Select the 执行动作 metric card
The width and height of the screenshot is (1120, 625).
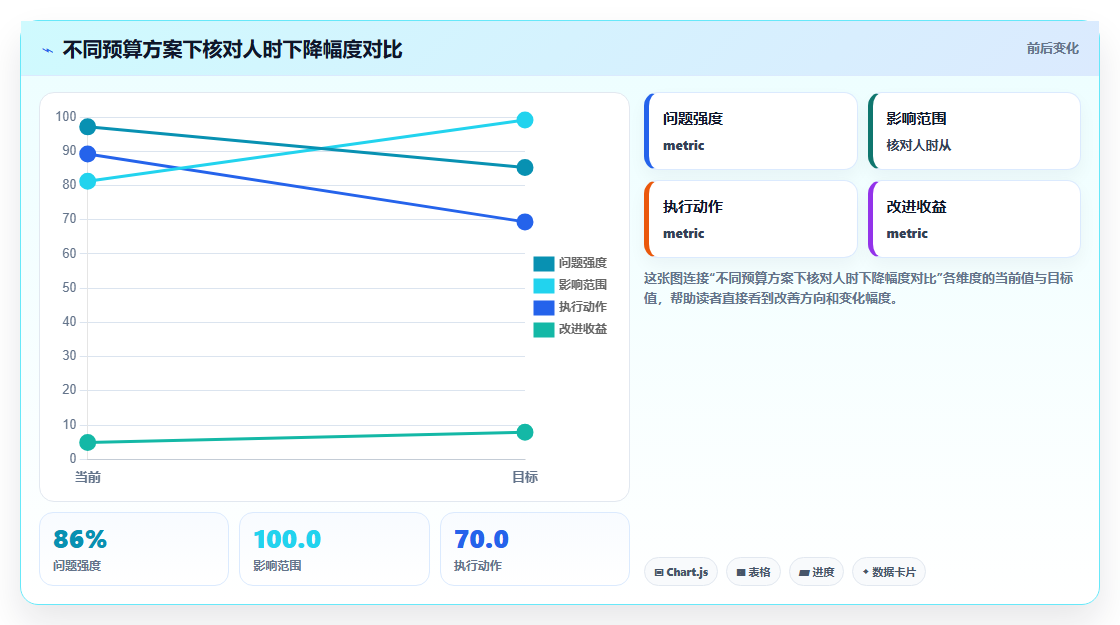click(750, 219)
